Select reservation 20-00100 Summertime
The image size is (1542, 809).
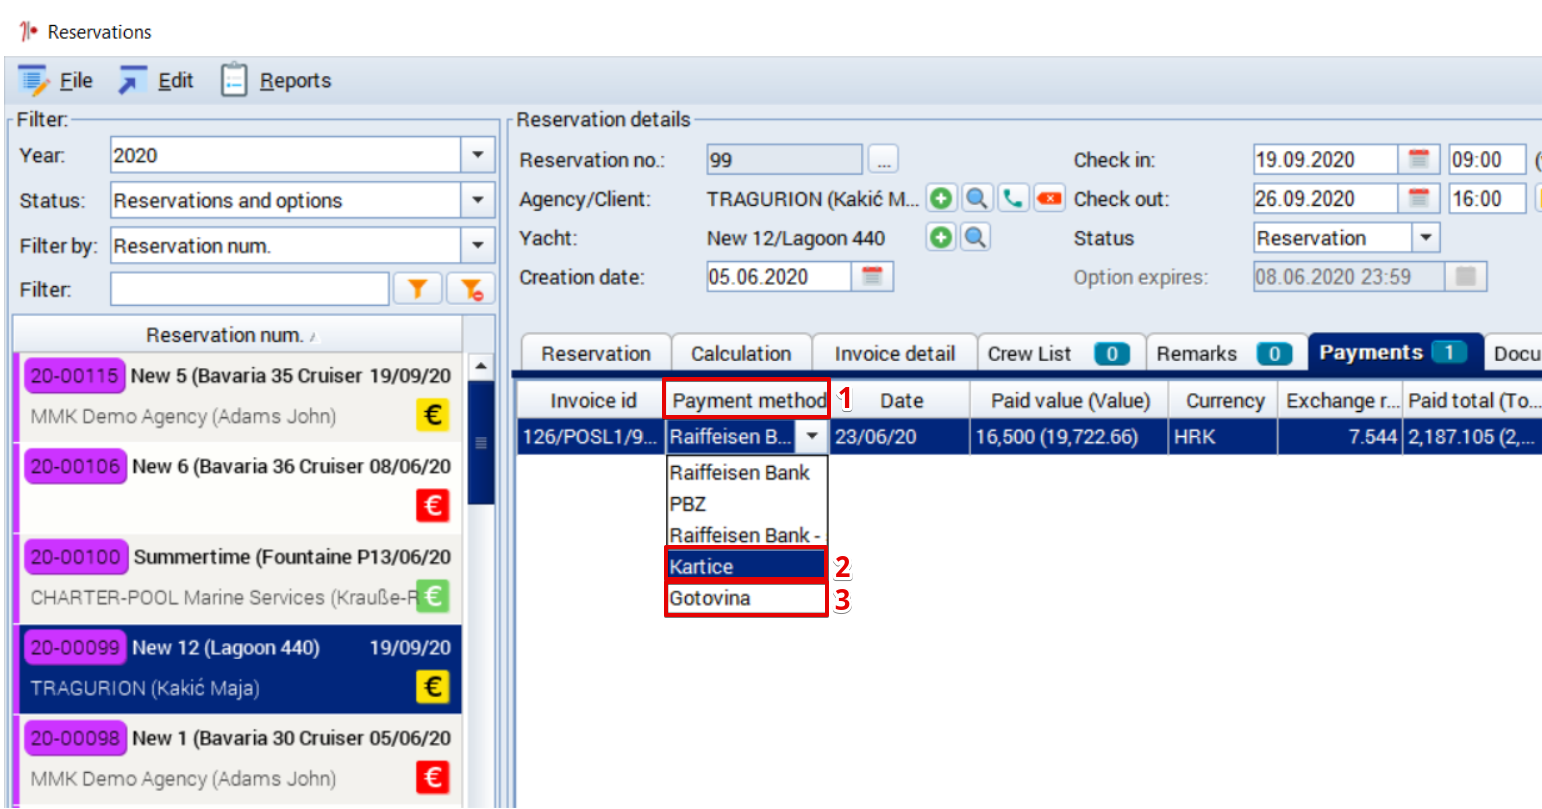pyautogui.click(x=238, y=578)
